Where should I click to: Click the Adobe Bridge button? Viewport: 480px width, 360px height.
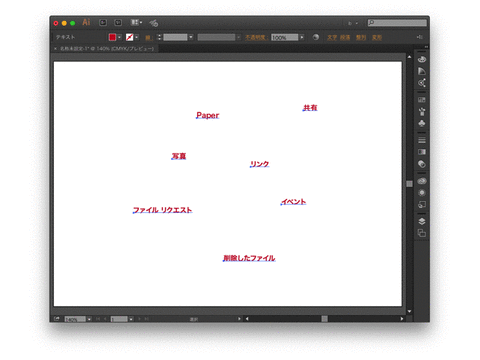[x=103, y=23]
